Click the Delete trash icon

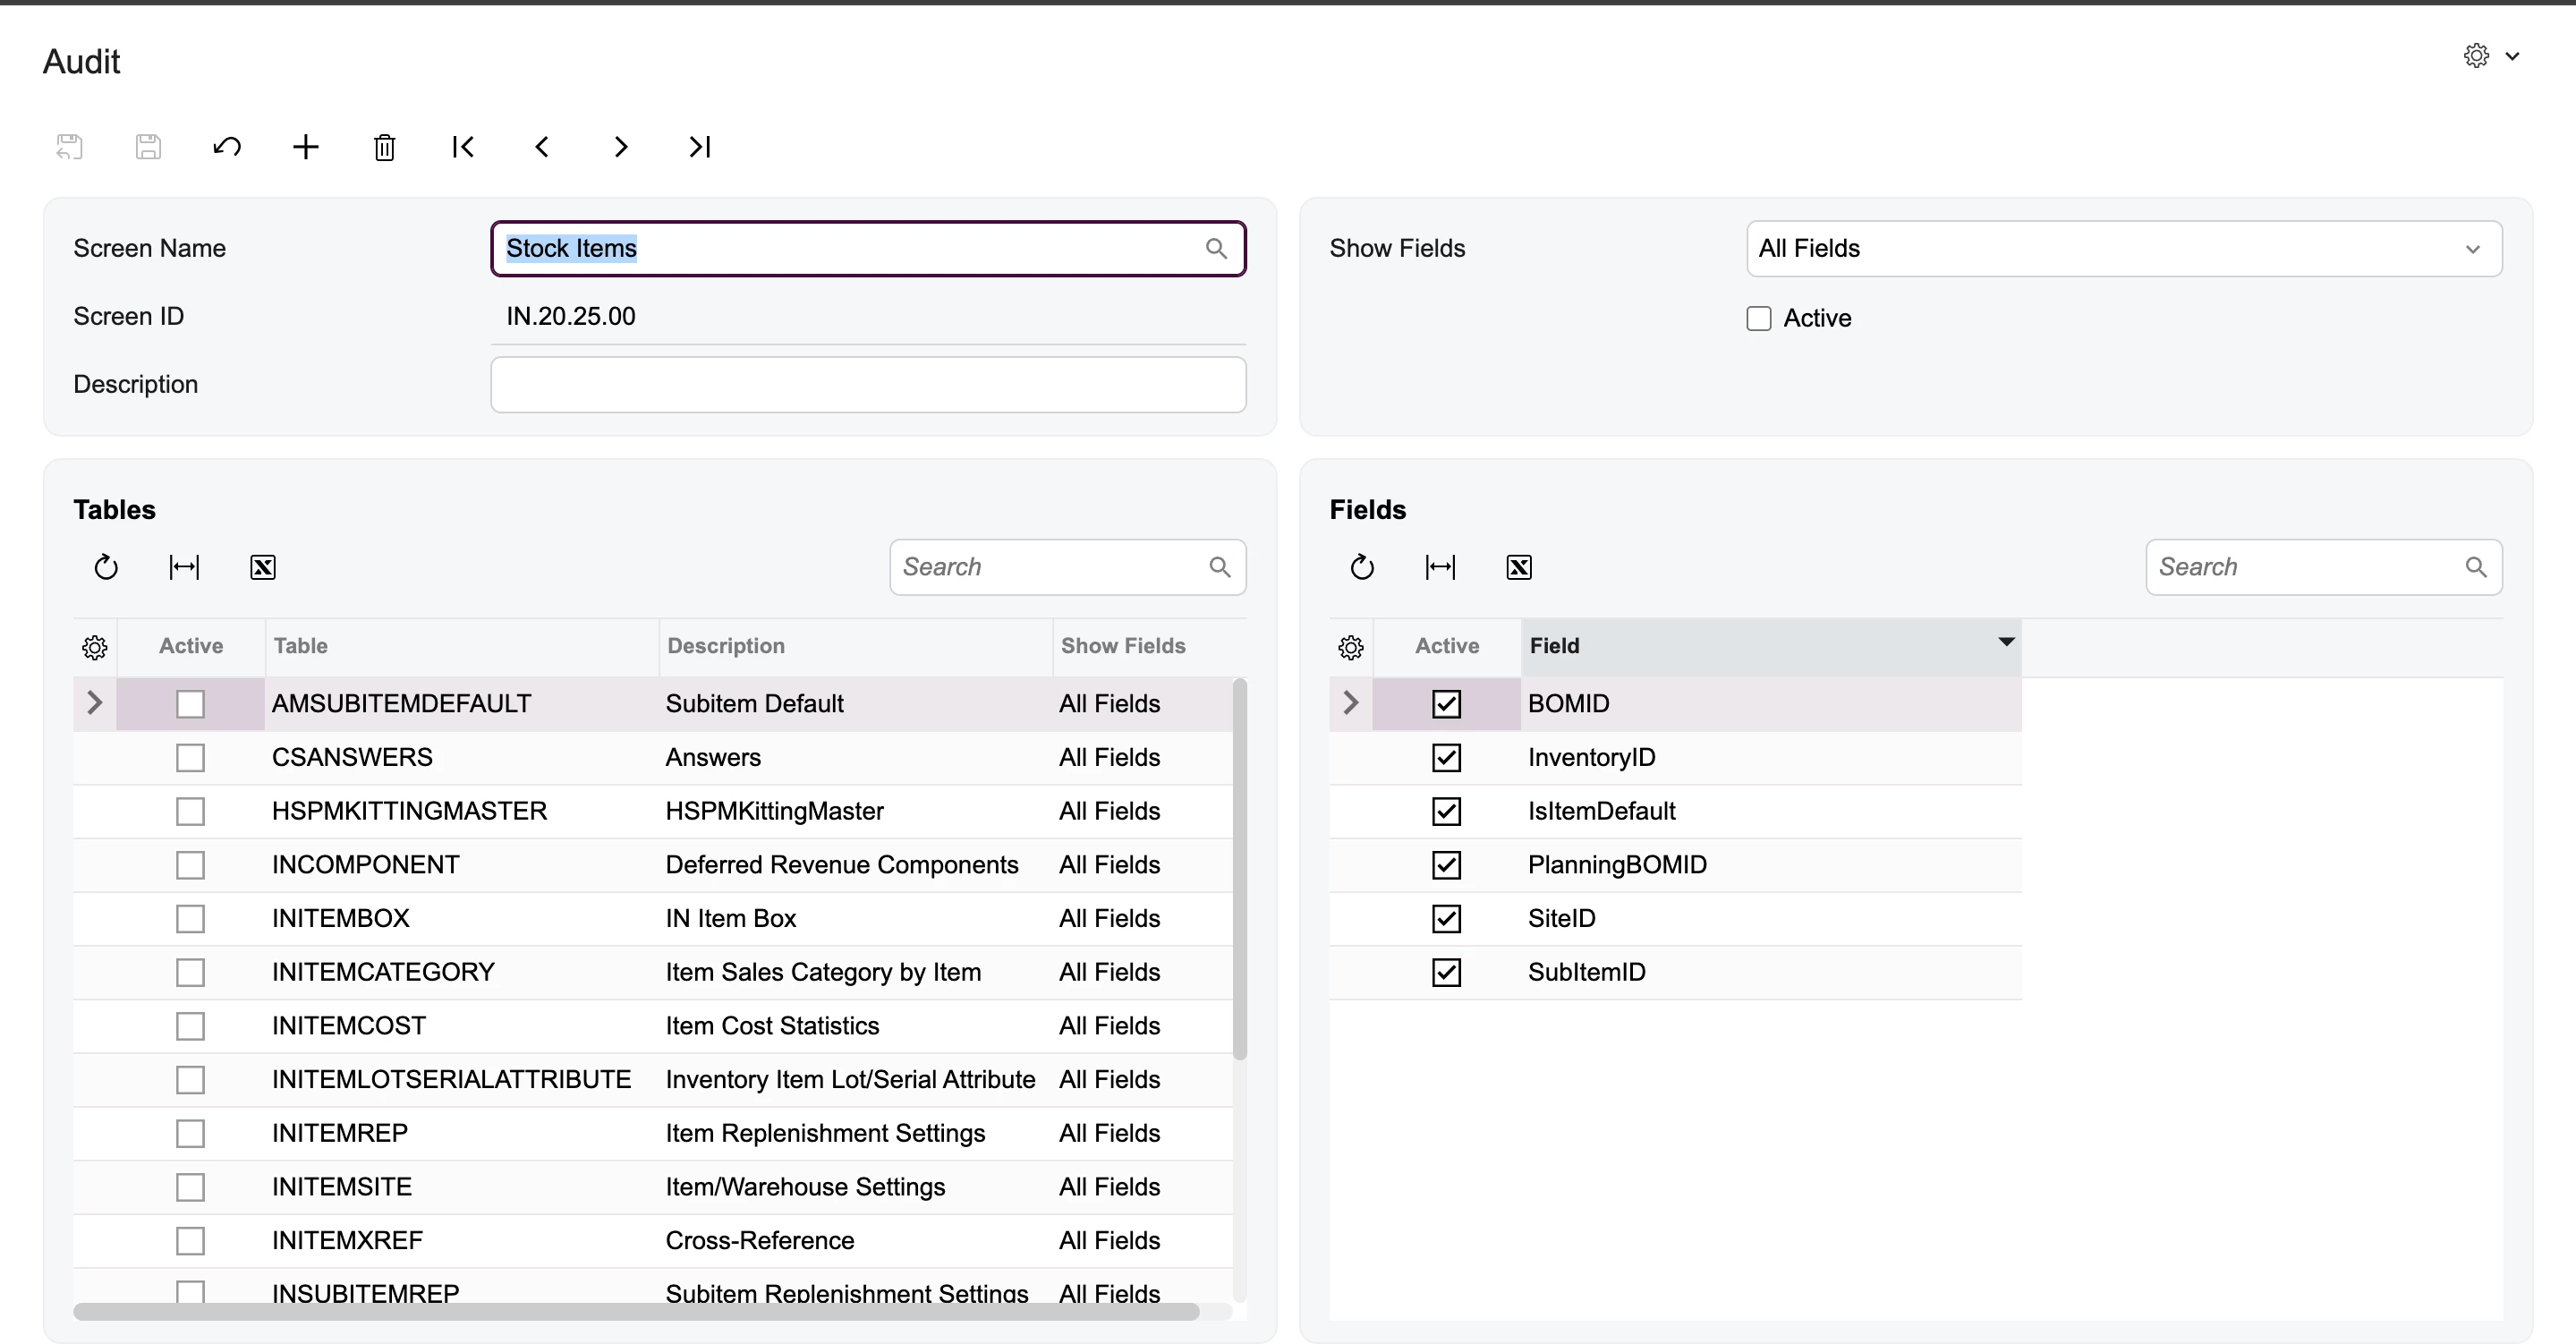tap(384, 148)
